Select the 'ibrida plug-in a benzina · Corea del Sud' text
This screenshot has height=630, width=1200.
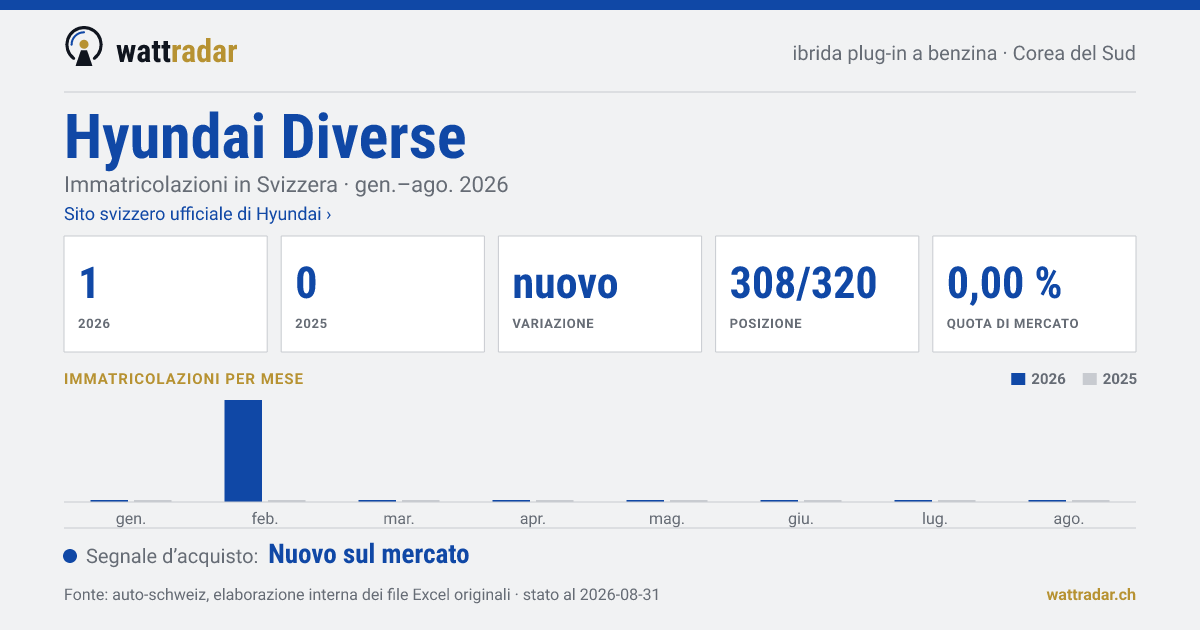(964, 53)
